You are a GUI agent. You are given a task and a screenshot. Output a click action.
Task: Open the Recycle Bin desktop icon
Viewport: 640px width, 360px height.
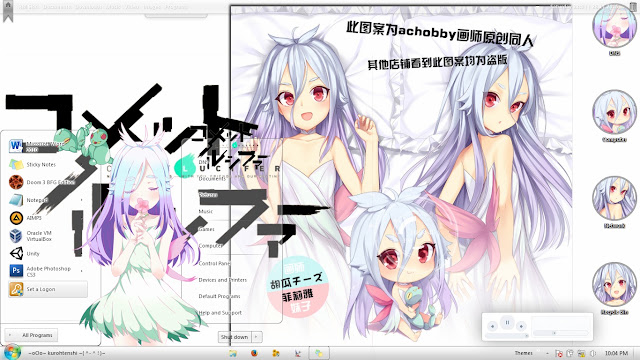click(x=614, y=289)
